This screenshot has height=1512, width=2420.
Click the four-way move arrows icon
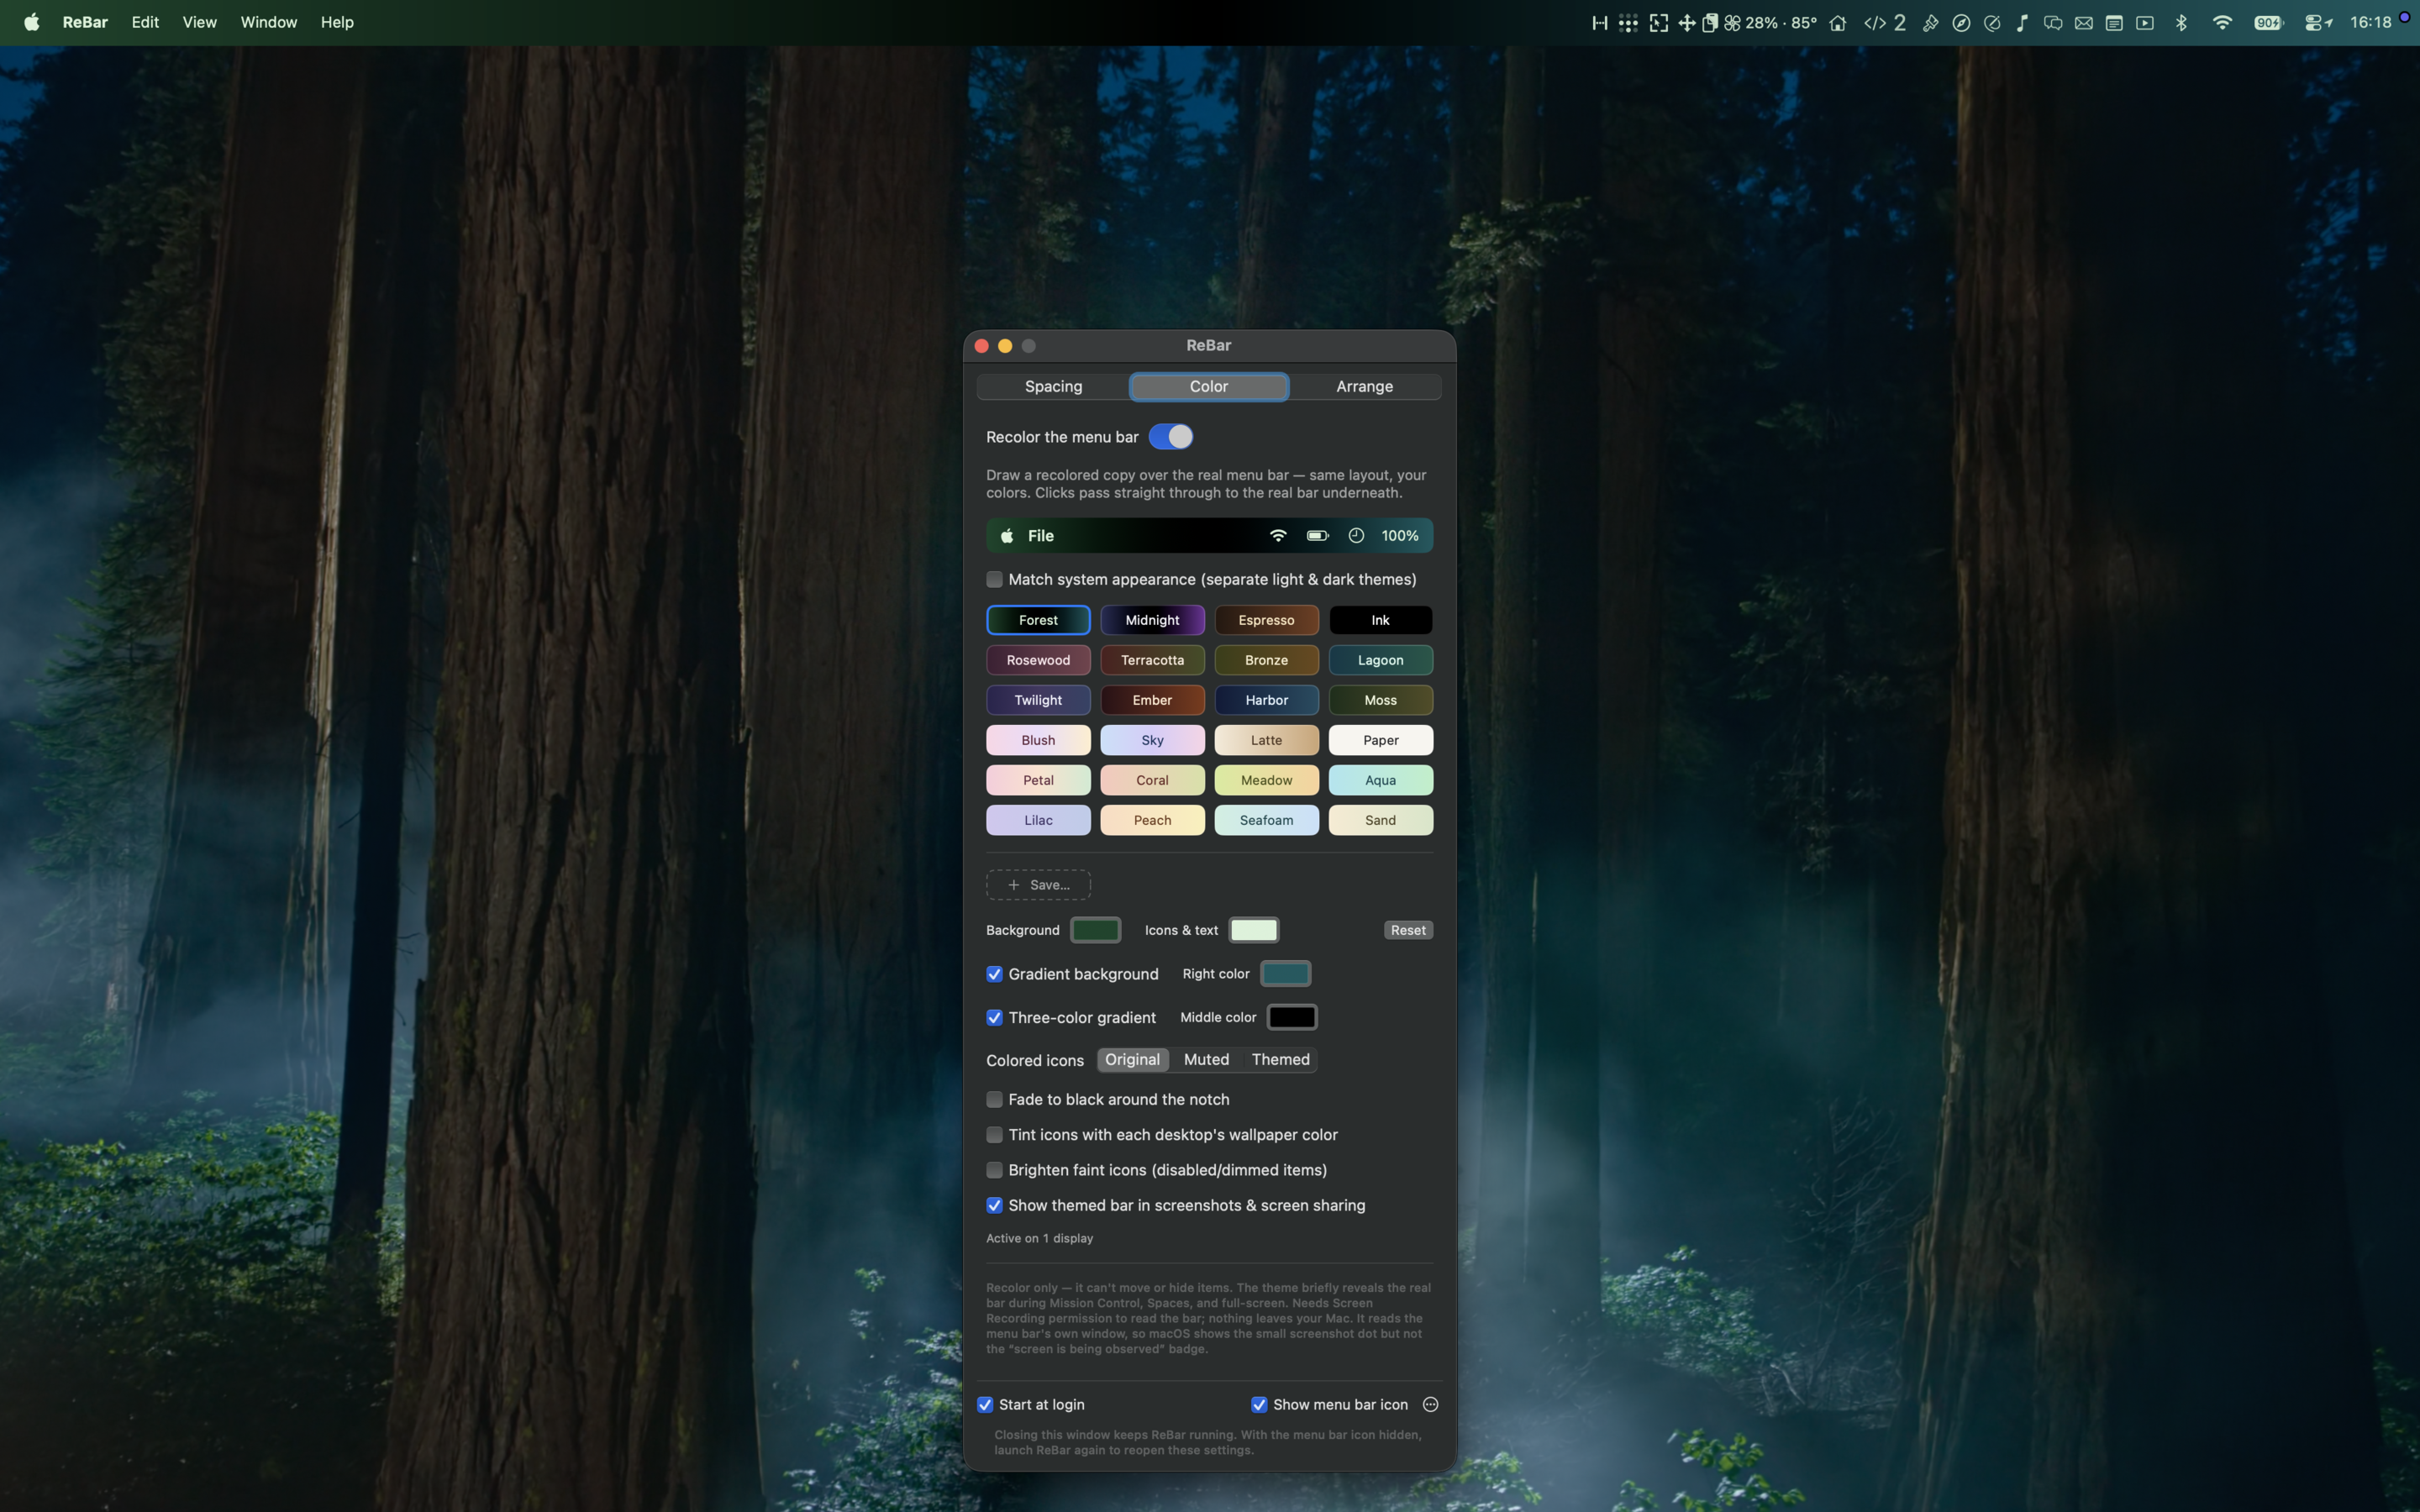(1686, 23)
